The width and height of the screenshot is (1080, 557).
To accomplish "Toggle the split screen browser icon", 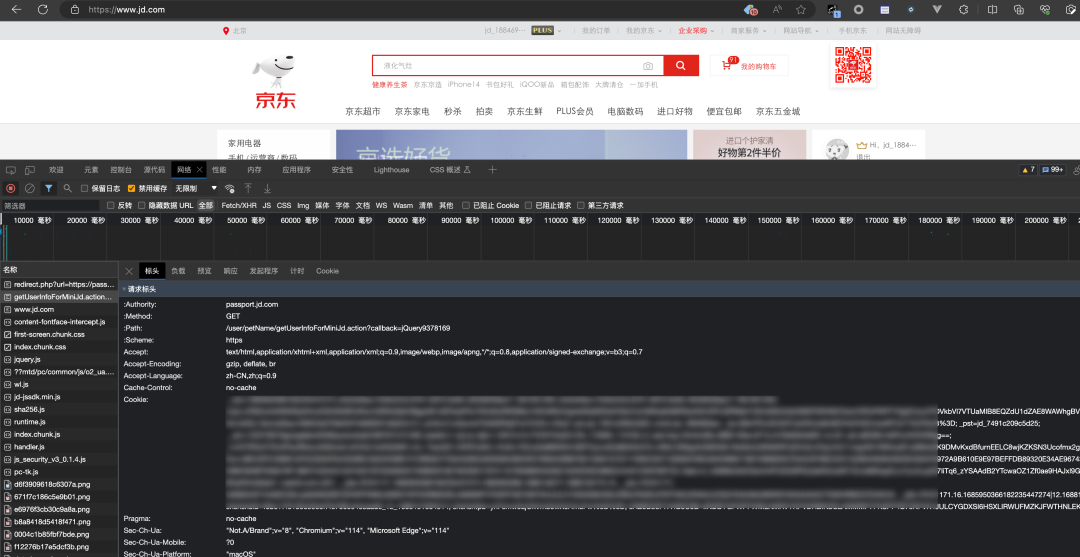I will click(x=993, y=10).
